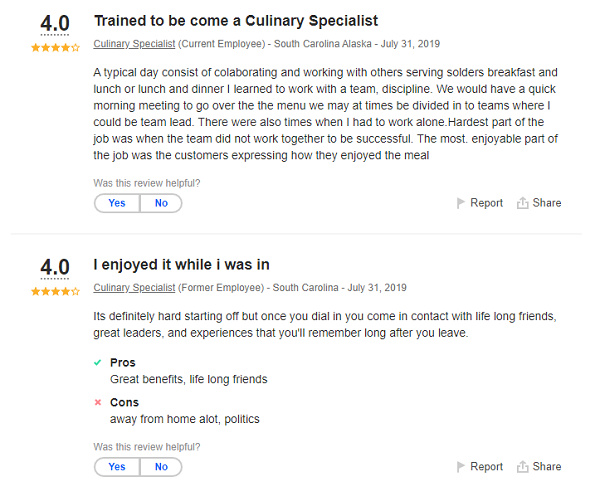The image size is (600, 496).
Task: Mark the first review as helpful with Yes
Action: coord(117,203)
